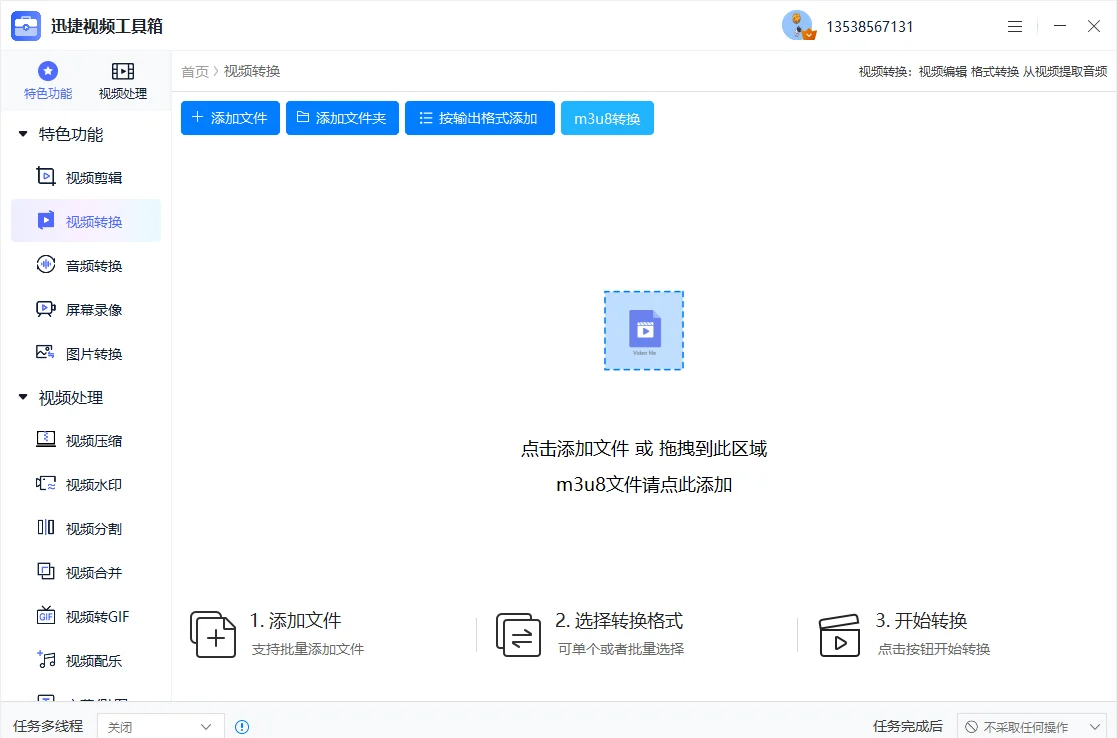Switch to the 特色功能 tab
The width and height of the screenshot is (1117, 738).
click(x=48, y=80)
